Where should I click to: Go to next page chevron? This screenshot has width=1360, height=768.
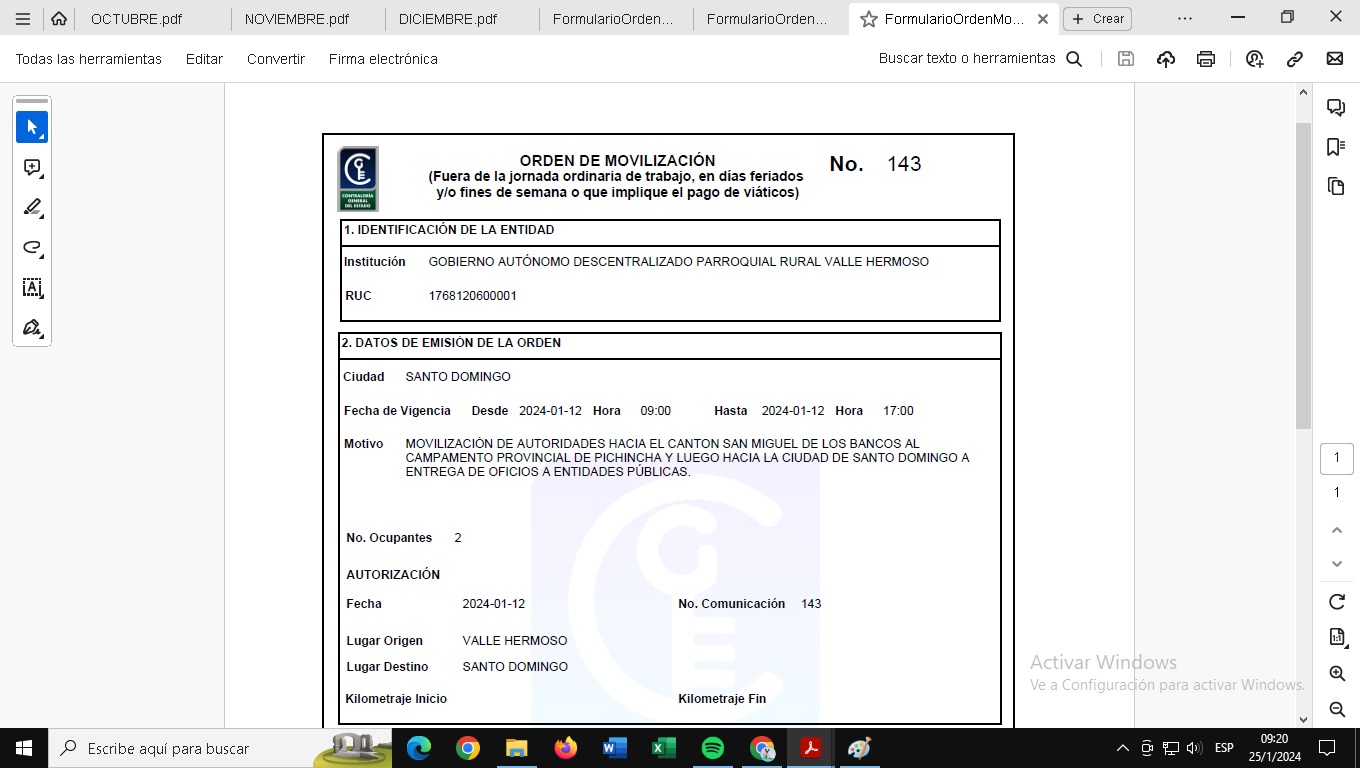tap(1336, 564)
